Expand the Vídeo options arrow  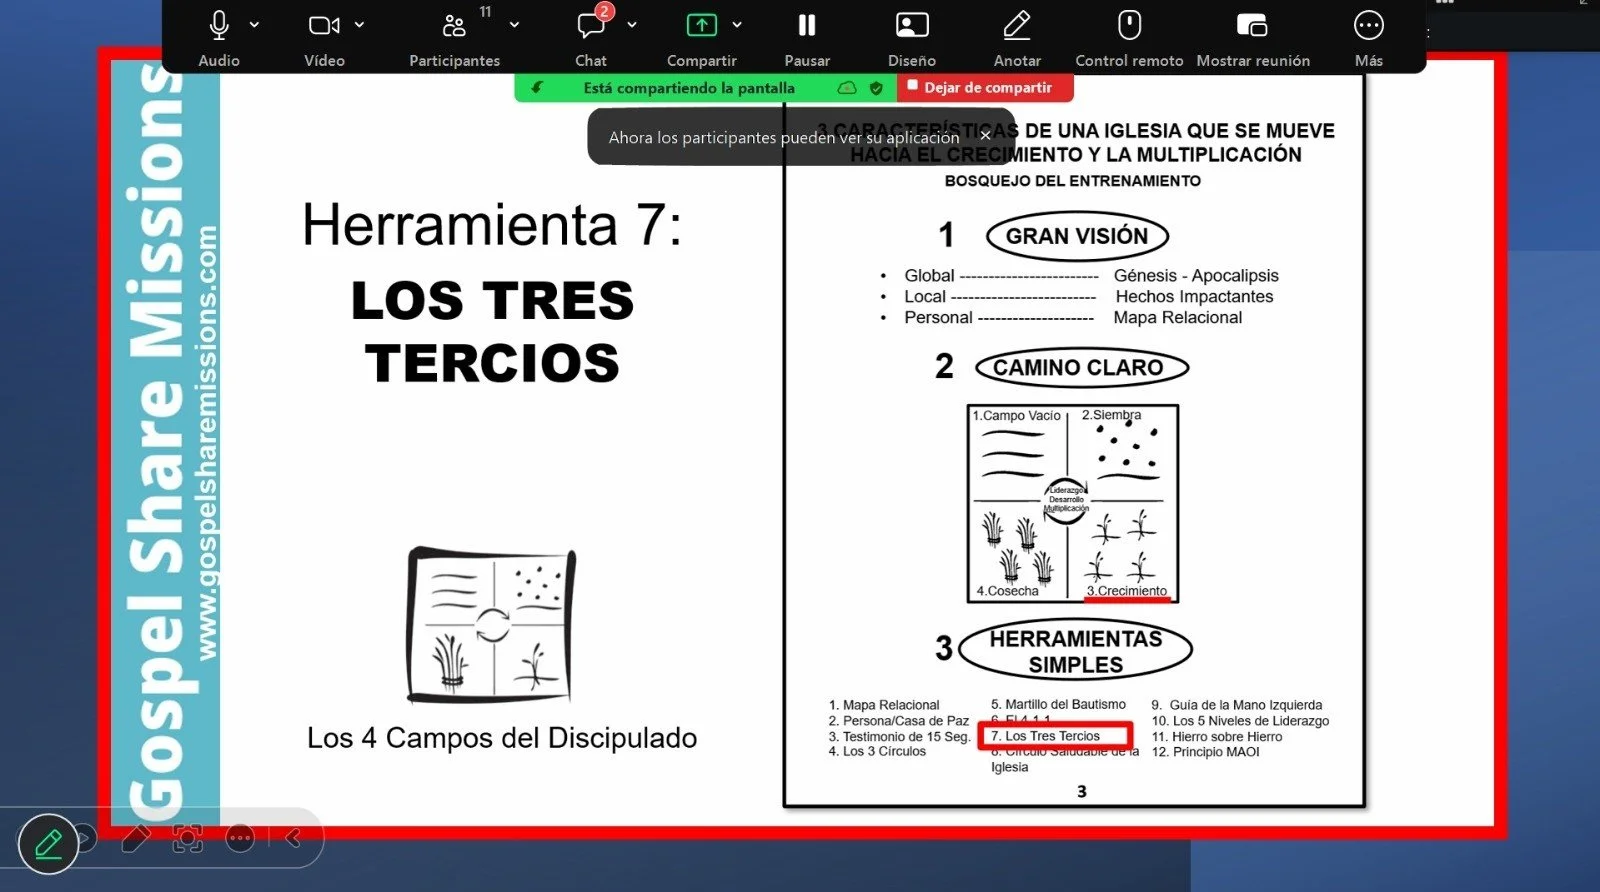[359, 25]
